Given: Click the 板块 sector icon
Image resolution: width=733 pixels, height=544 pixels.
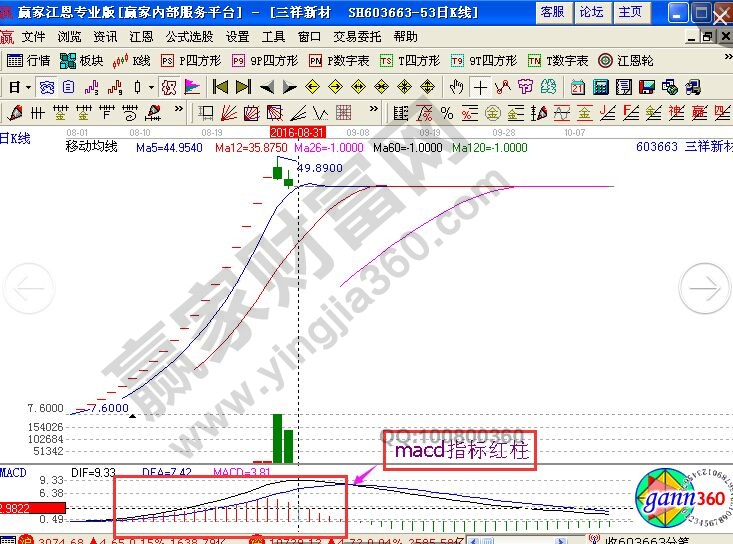Looking at the screenshot, I should [82, 61].
